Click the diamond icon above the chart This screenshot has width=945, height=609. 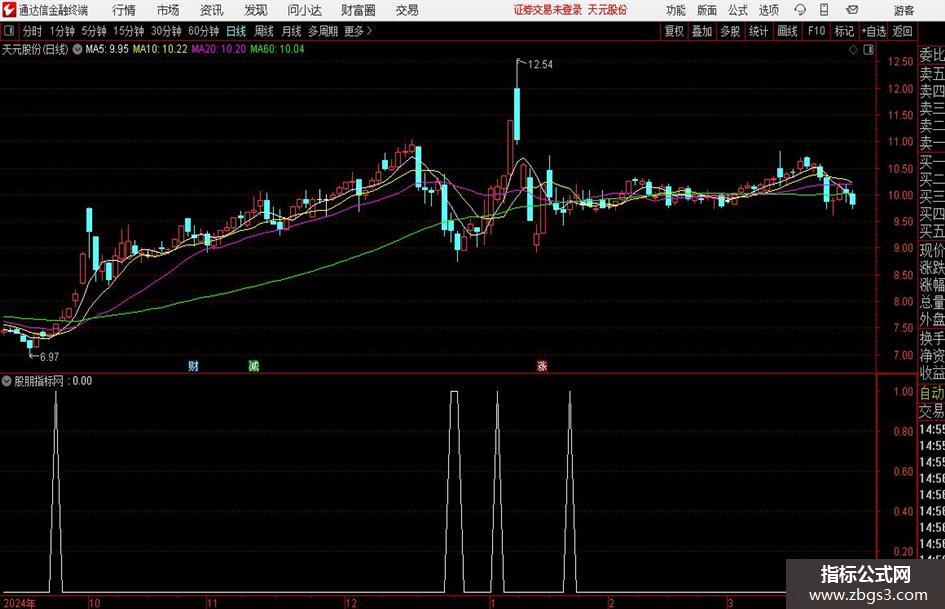853,50
